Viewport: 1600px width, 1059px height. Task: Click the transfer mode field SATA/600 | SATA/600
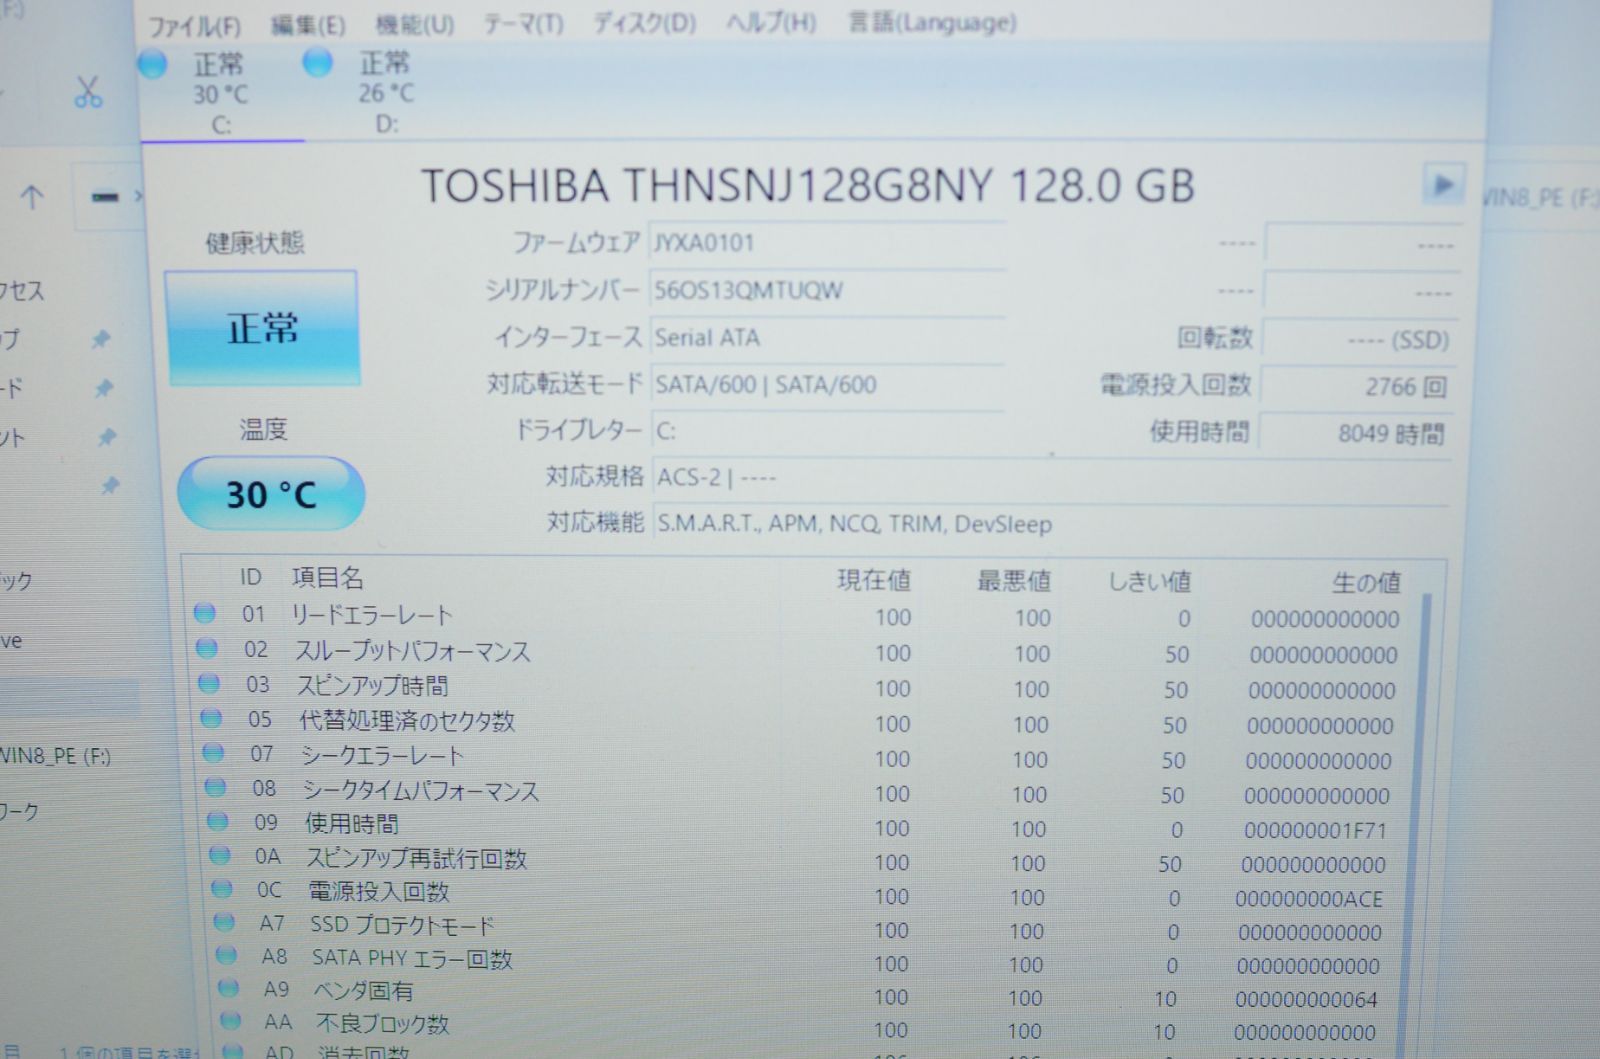click(826, 385)
